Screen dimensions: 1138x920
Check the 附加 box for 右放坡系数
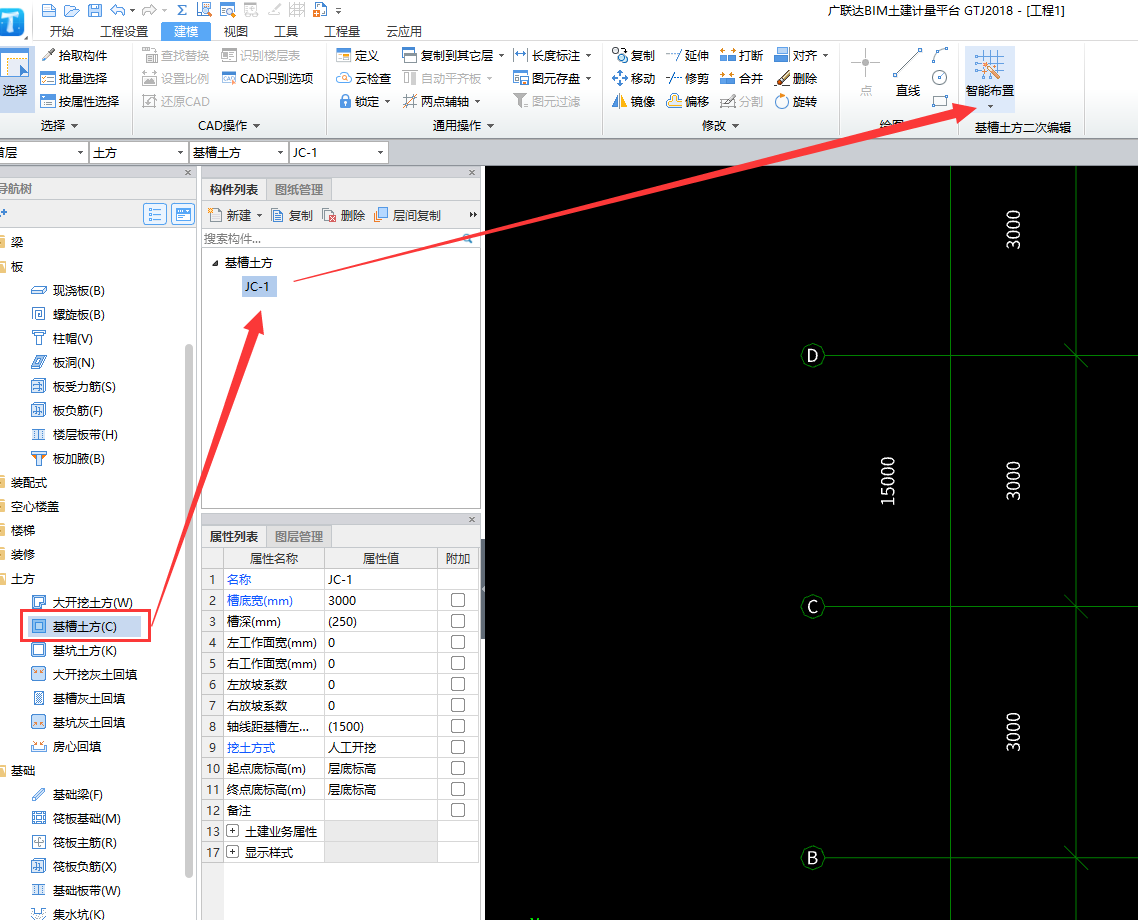pos(458,705)
